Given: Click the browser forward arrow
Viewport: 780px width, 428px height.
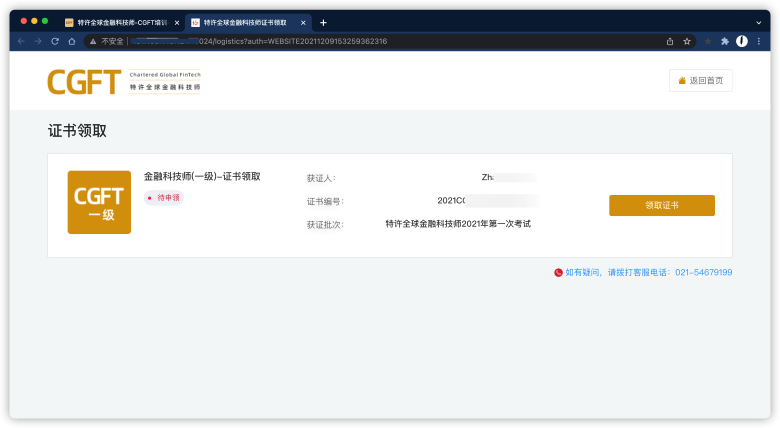Looking at the screenshot, I should pyautogui.click(x=38, y=41).
